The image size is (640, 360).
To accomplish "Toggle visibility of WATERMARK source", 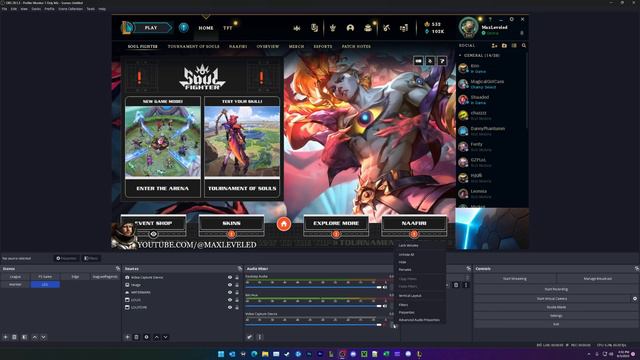I will pos(230,292).
